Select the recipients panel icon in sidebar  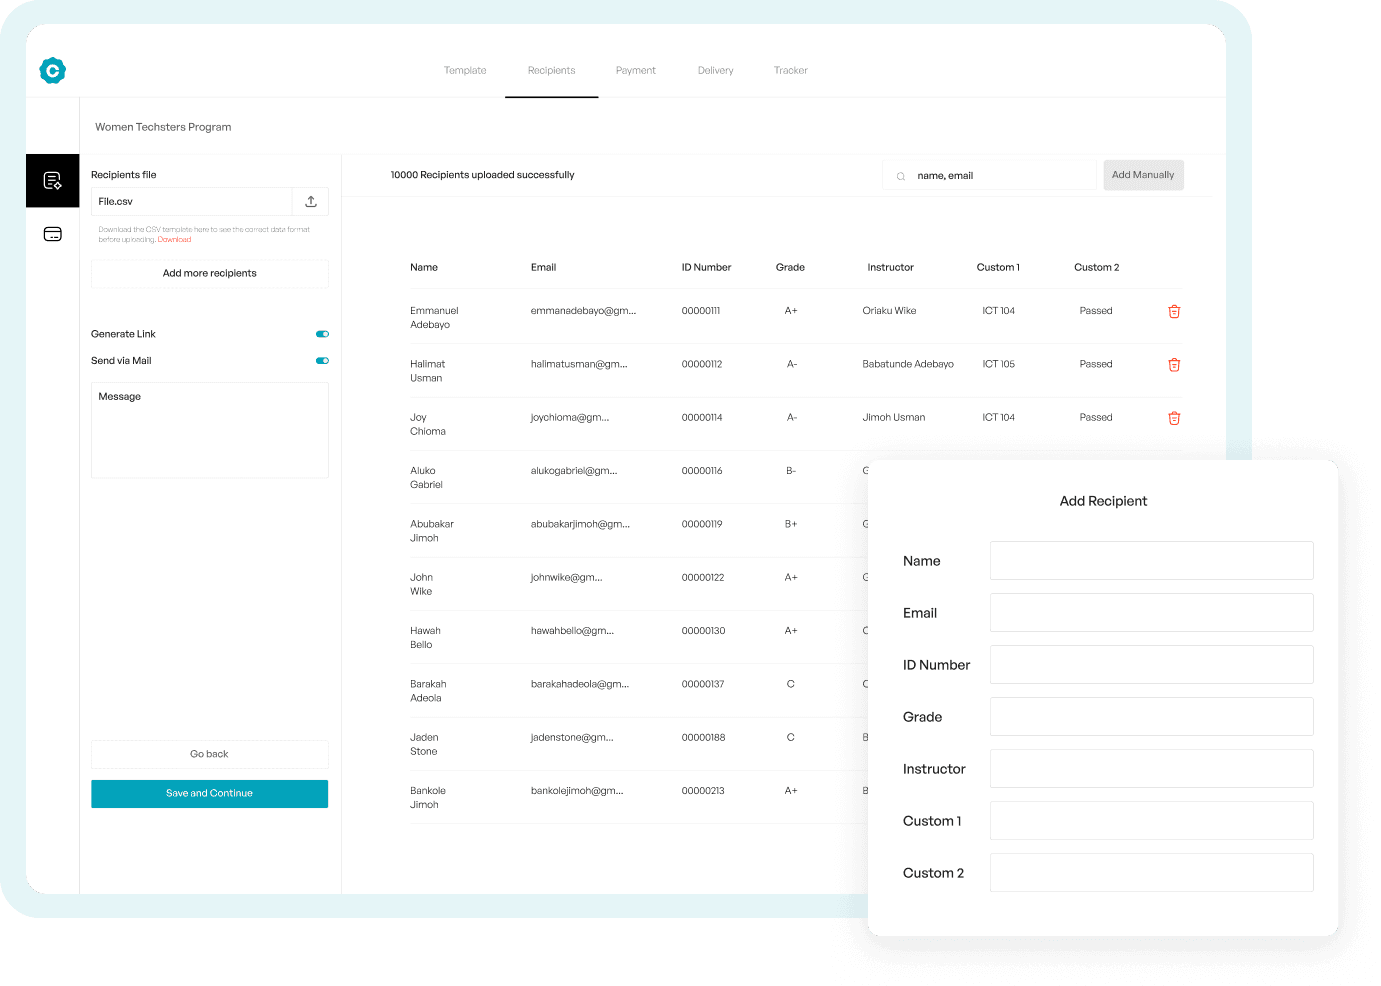52,180
